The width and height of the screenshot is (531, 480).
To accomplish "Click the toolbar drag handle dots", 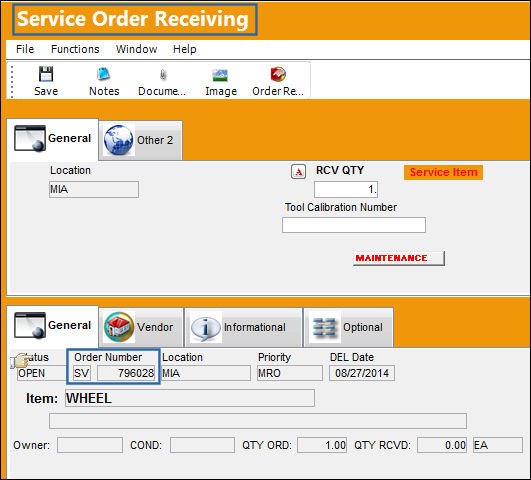I will click(12, 82).
